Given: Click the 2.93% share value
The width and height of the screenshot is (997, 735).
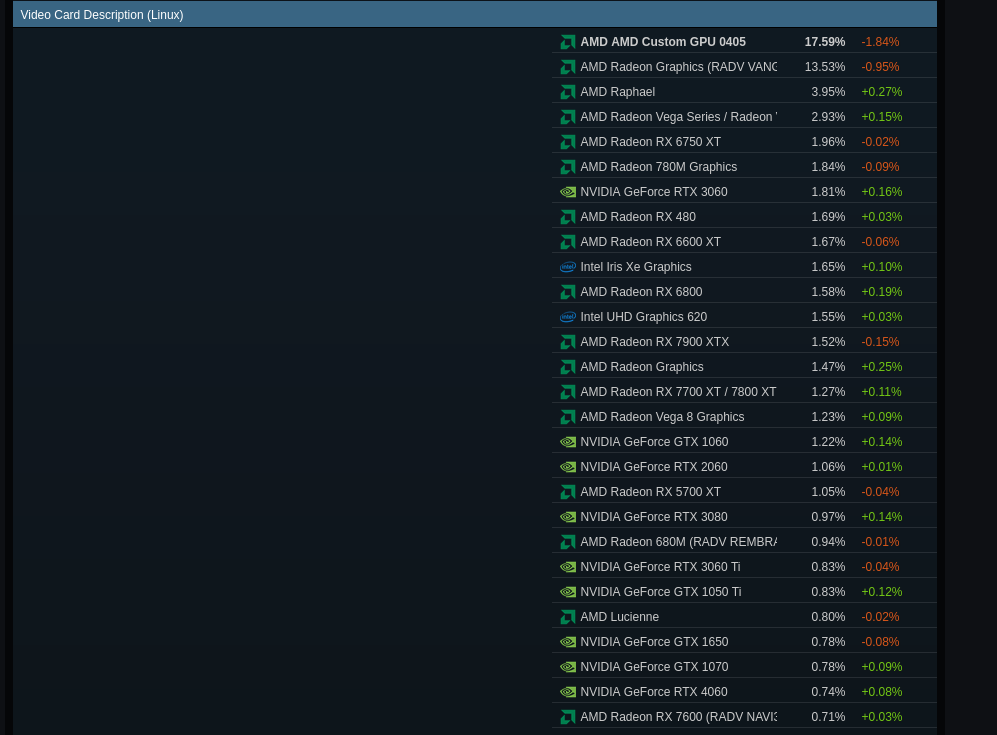Looking at the screenshot, I should 828,117.
